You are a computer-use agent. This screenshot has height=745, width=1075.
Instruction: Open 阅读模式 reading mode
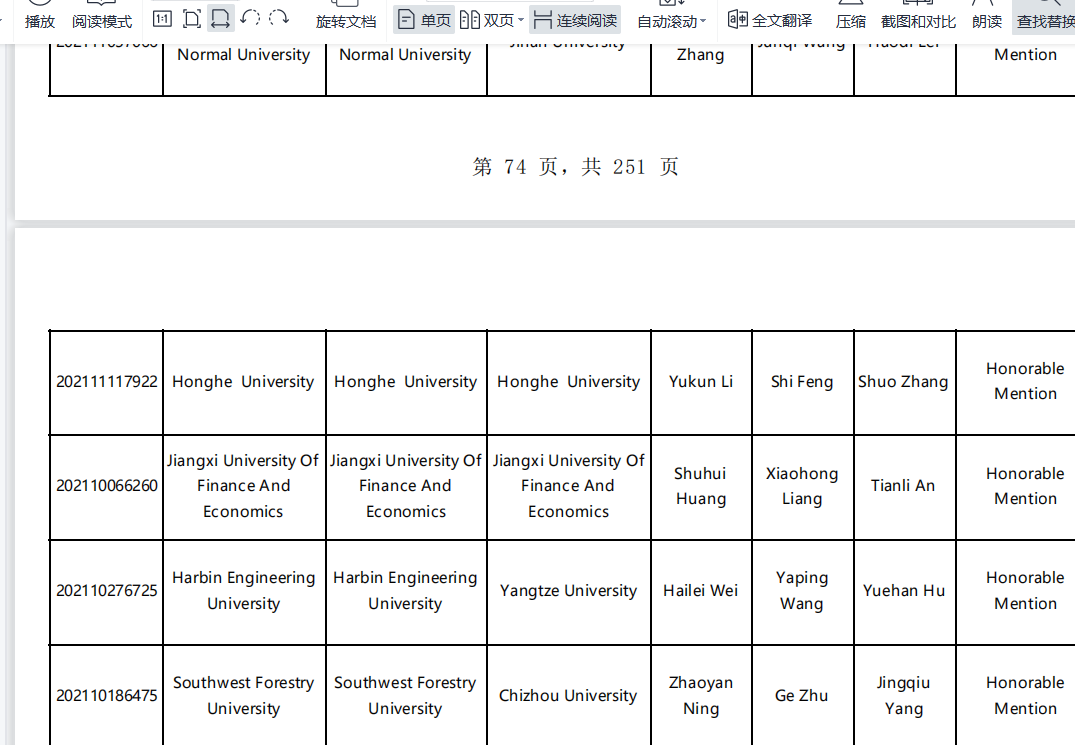pos(101,16)
